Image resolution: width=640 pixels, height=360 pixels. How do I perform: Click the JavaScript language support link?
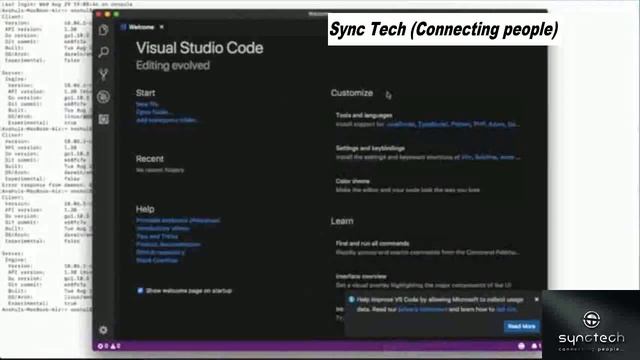400,124
